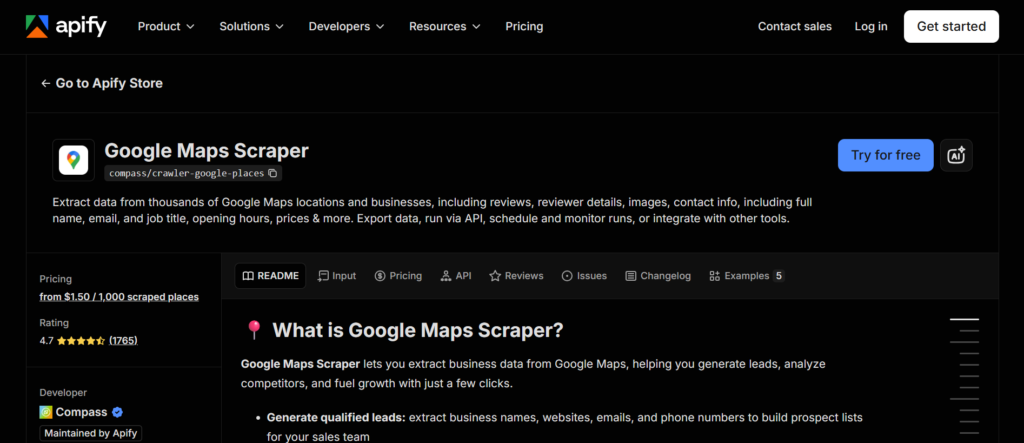Go to Pricing in top navigation
Screen dimensions: 1024x443
(524, 26)
